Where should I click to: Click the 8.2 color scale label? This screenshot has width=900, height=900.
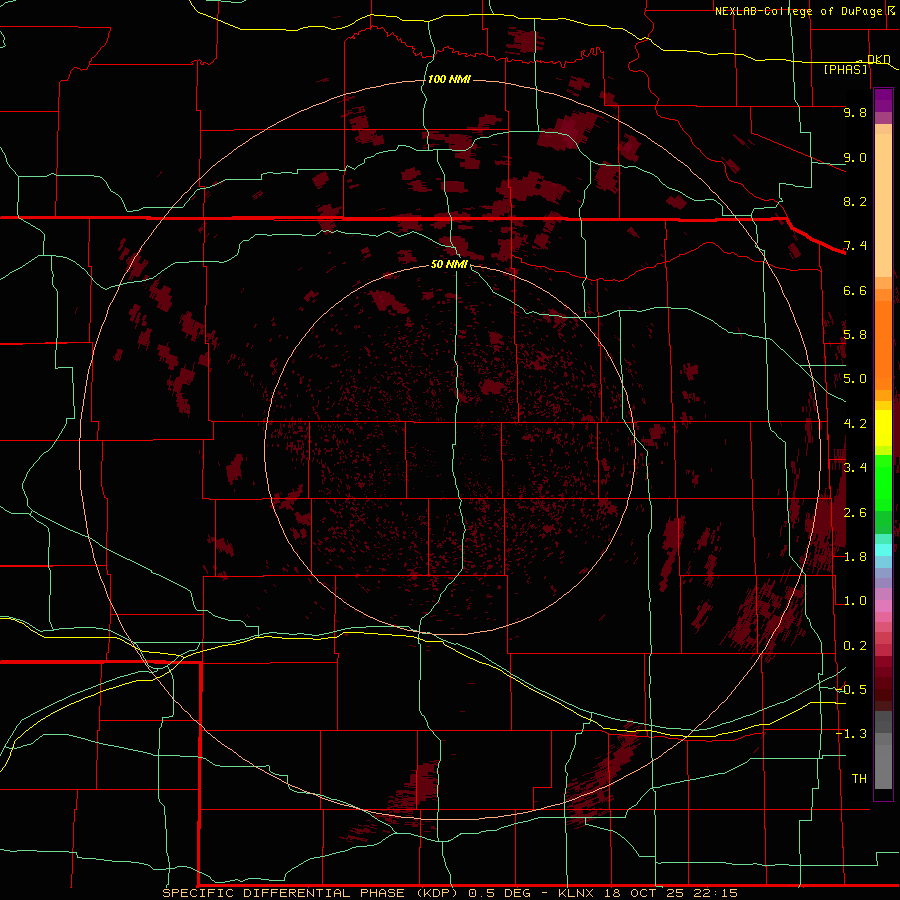pos(855,201)
